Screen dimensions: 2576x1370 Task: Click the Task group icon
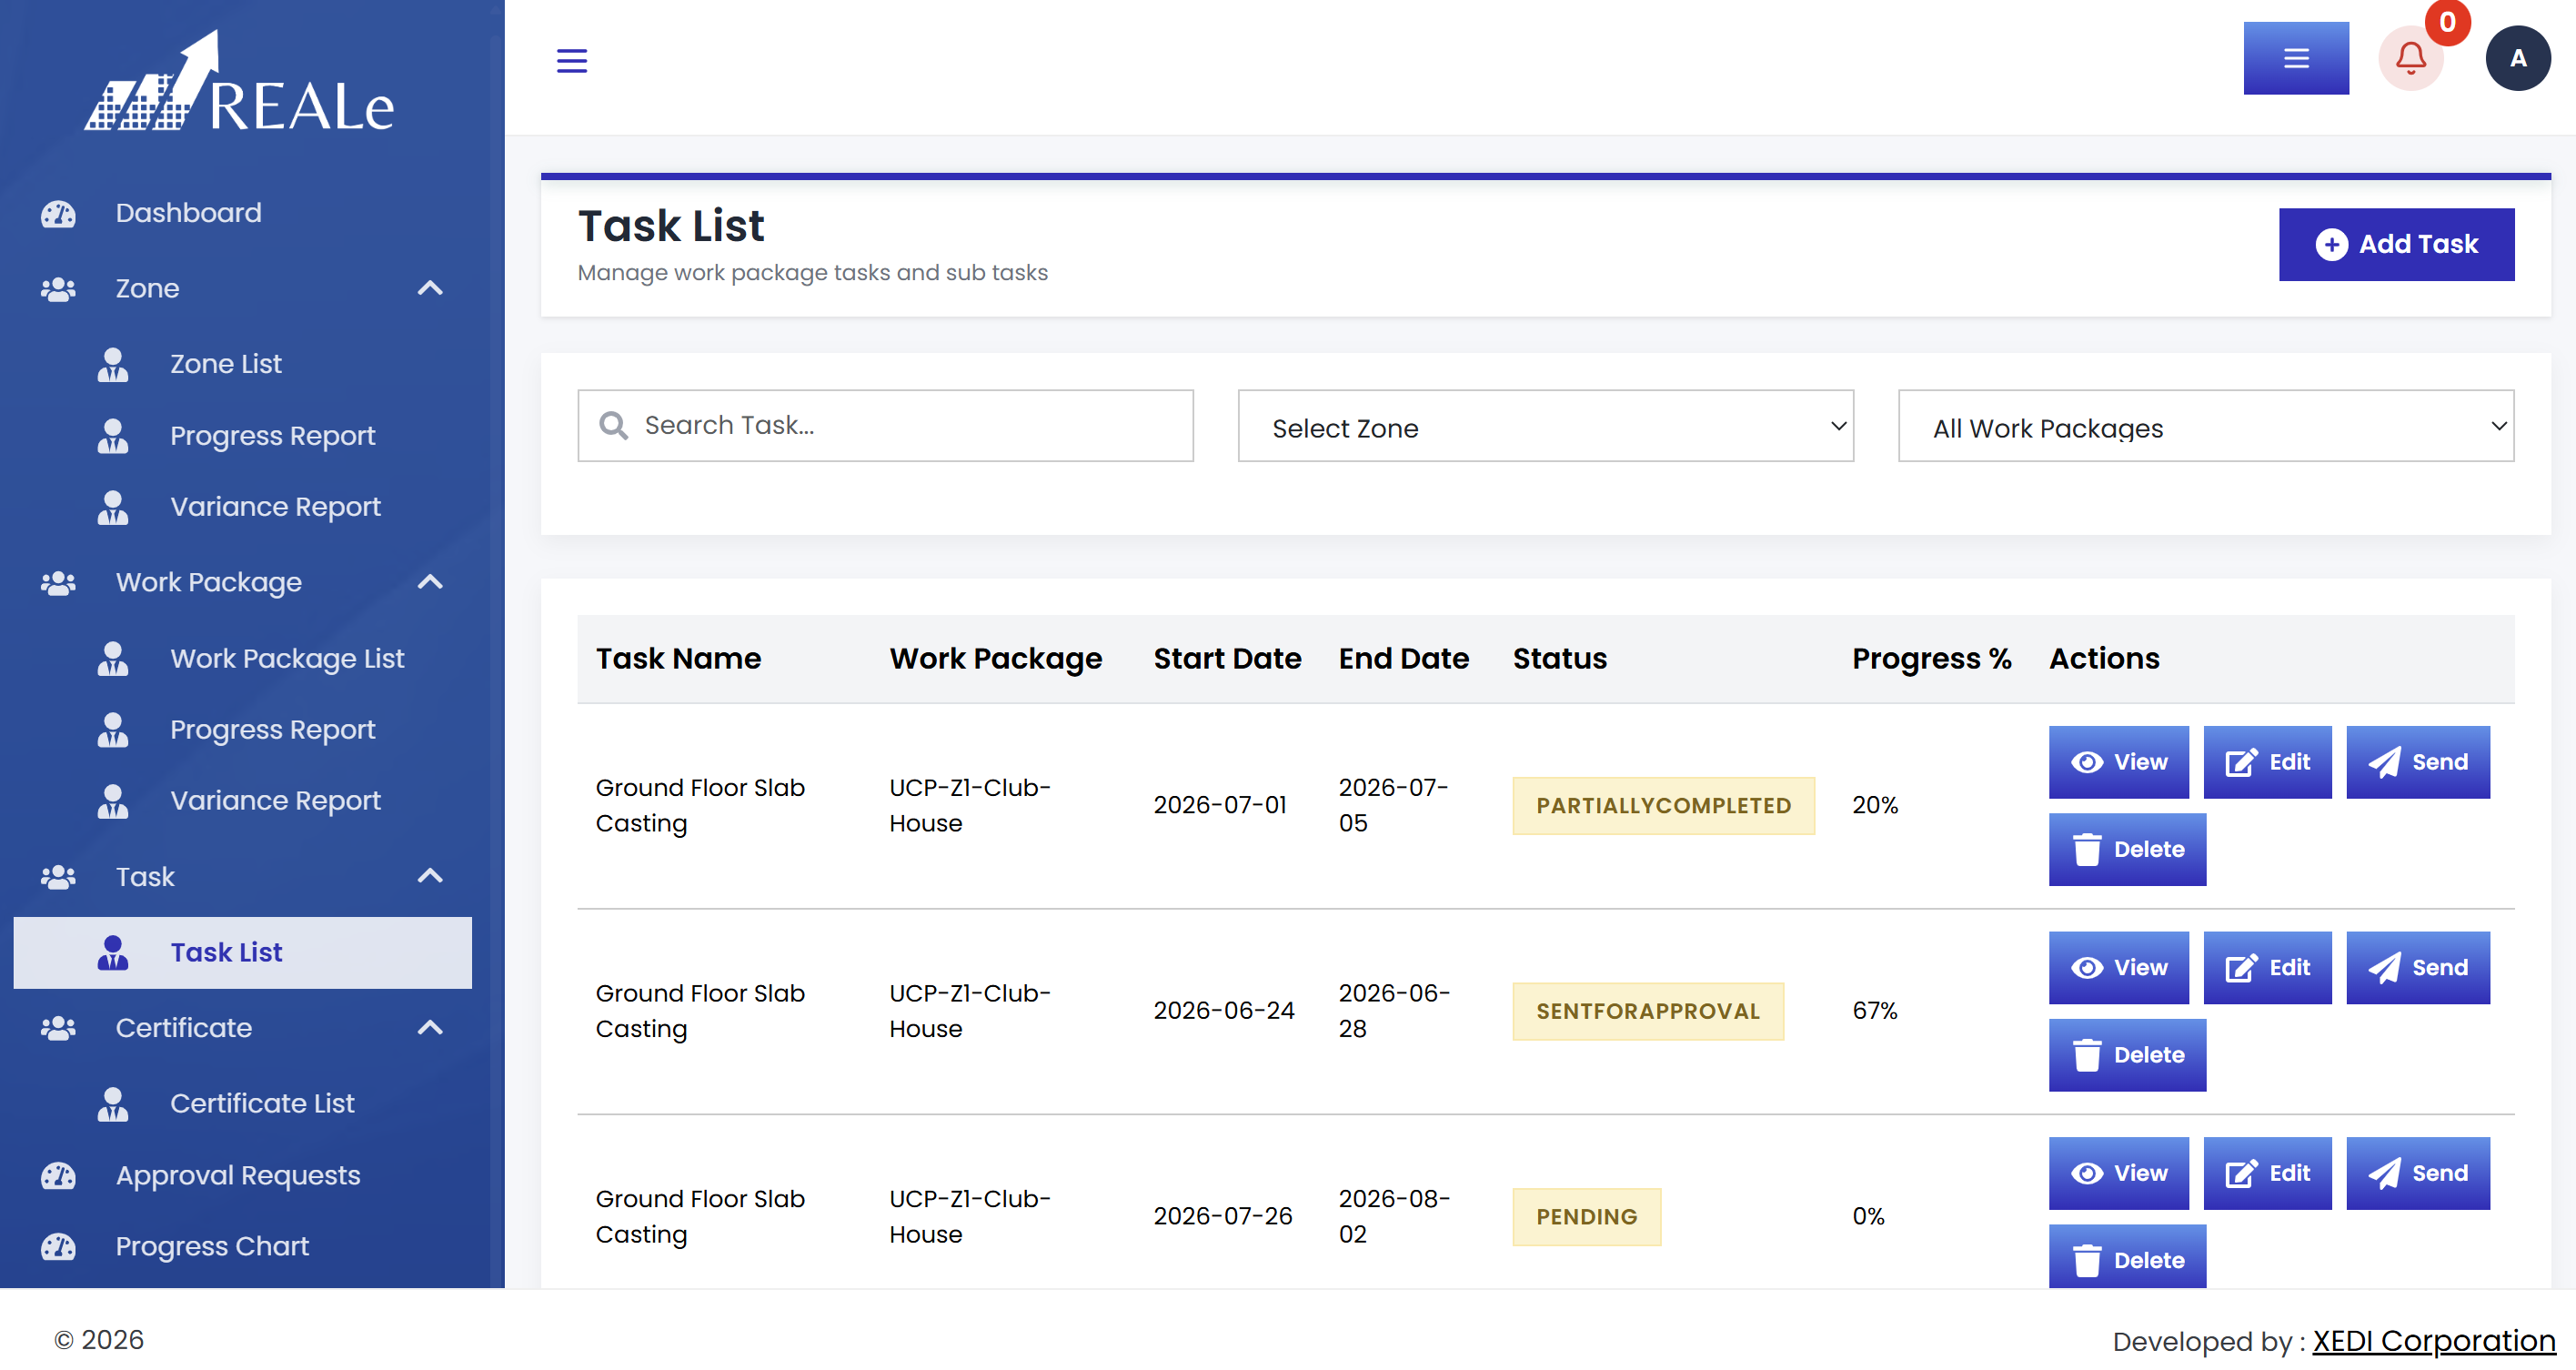tap(58, 877)
